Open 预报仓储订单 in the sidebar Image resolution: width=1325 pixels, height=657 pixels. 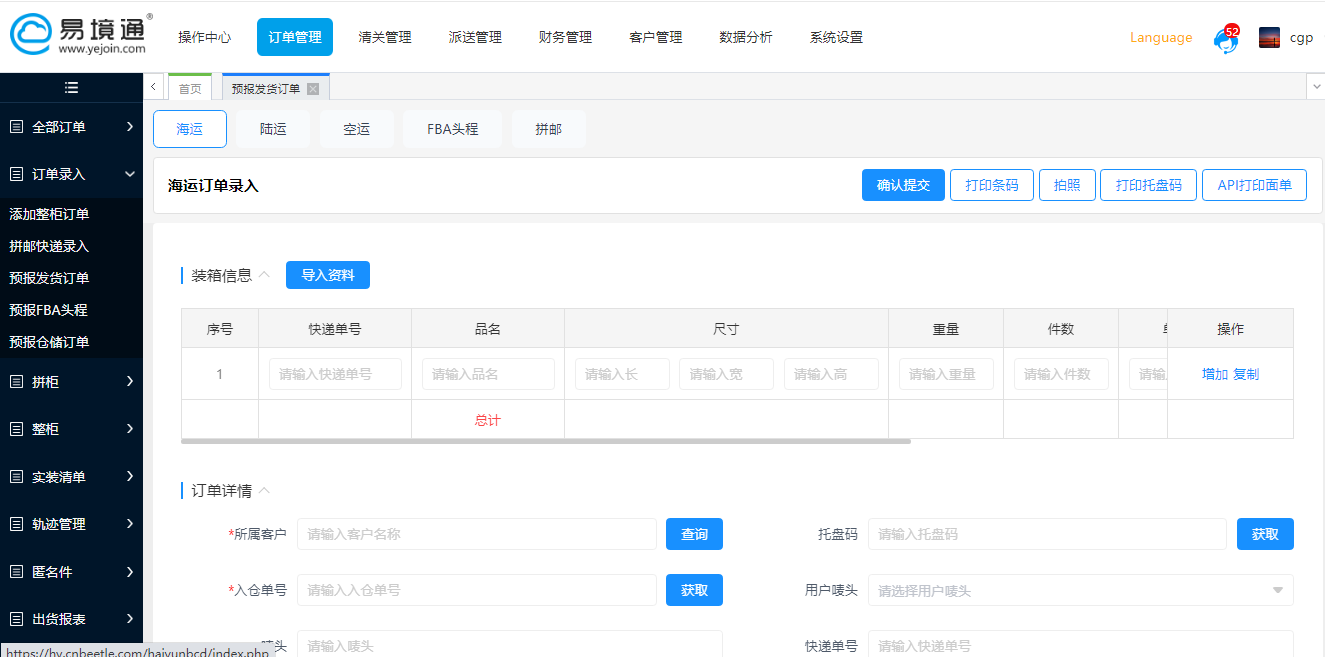[x=49, y=342]
